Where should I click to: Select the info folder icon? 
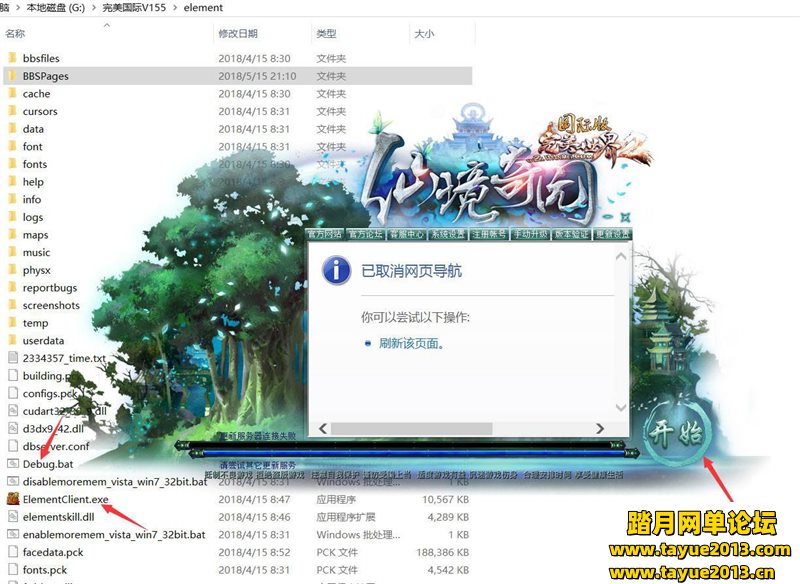[13, 199]
